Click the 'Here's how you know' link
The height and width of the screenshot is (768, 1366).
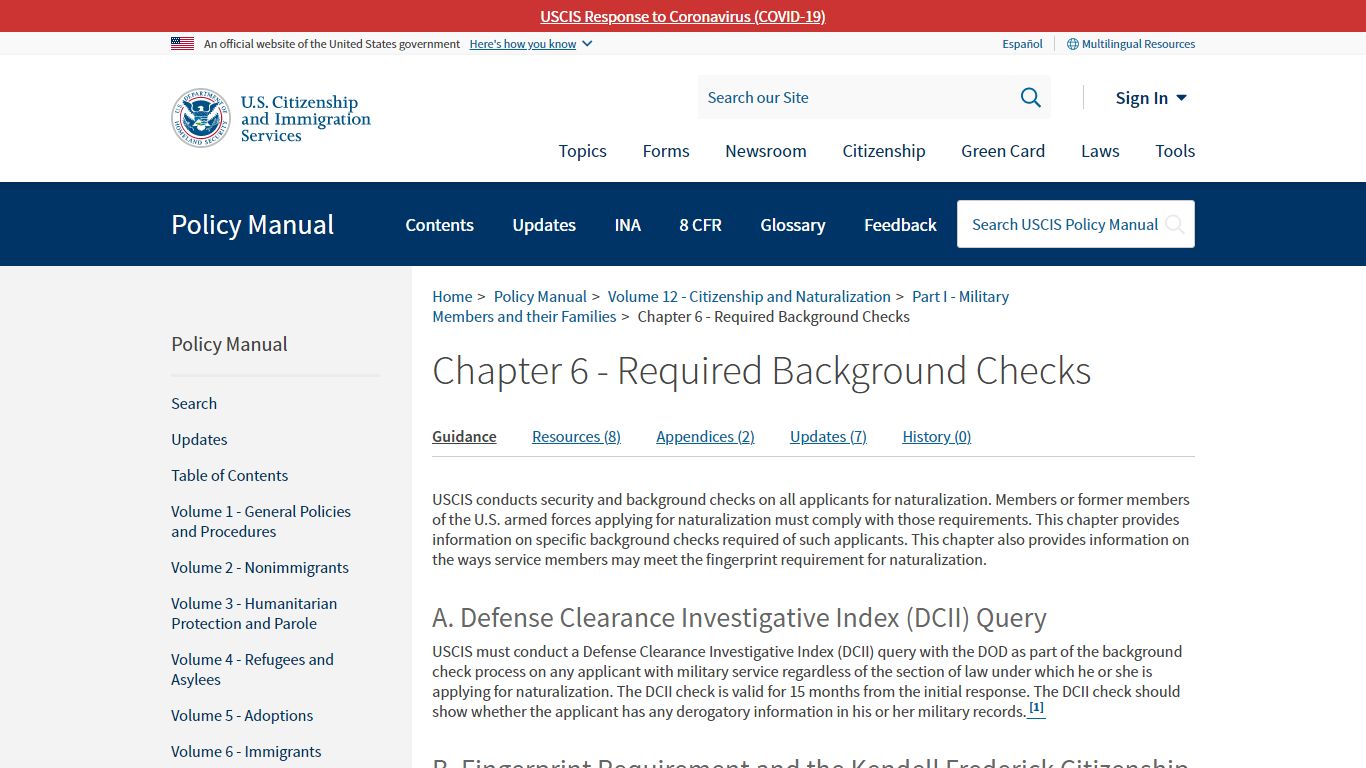tap(523, 44)
